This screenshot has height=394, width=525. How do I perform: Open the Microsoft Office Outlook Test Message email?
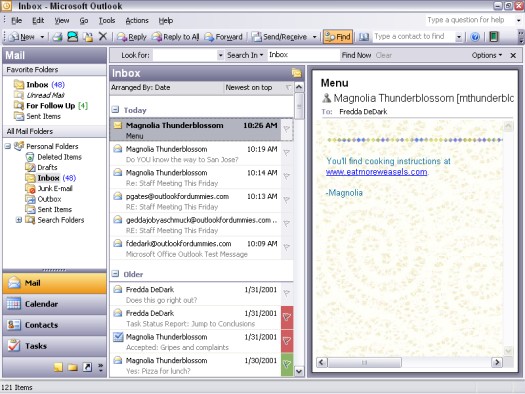click(x=196, y=248)
